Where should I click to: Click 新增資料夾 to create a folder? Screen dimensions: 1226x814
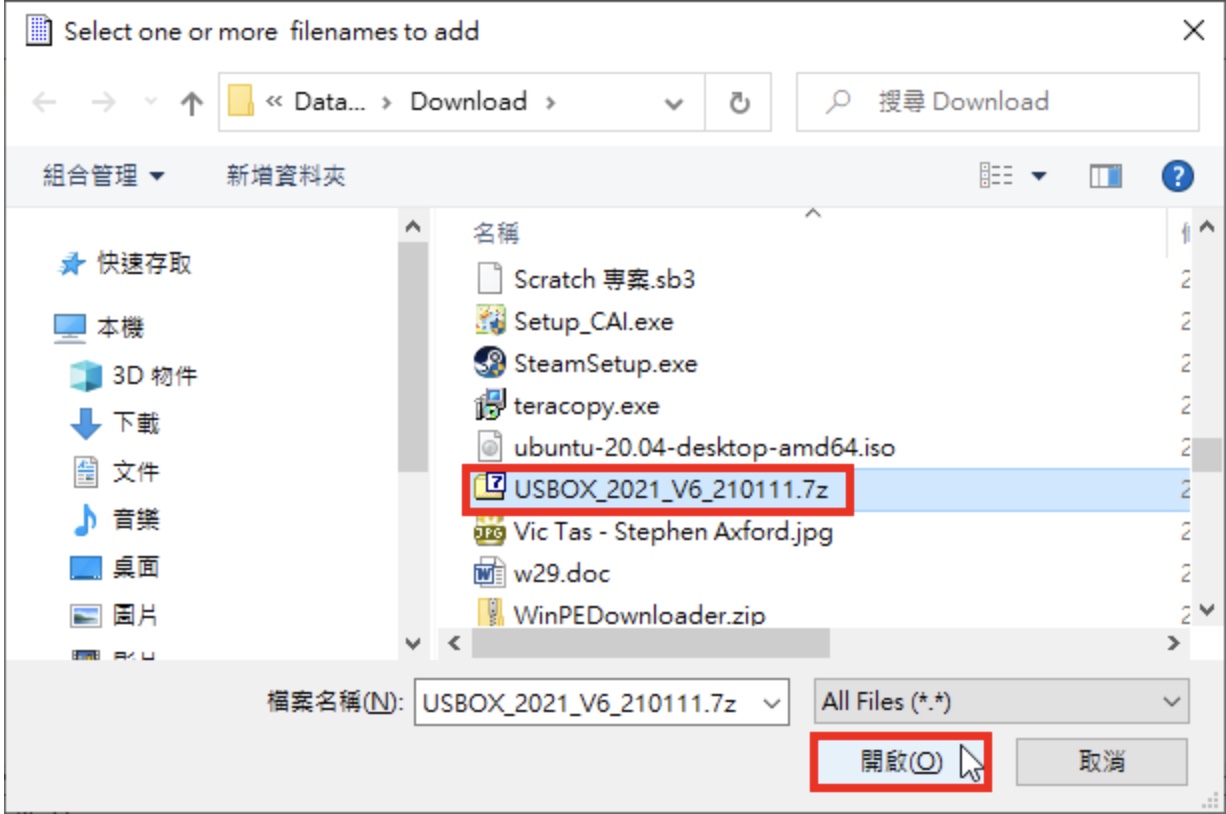pos(286,177)
